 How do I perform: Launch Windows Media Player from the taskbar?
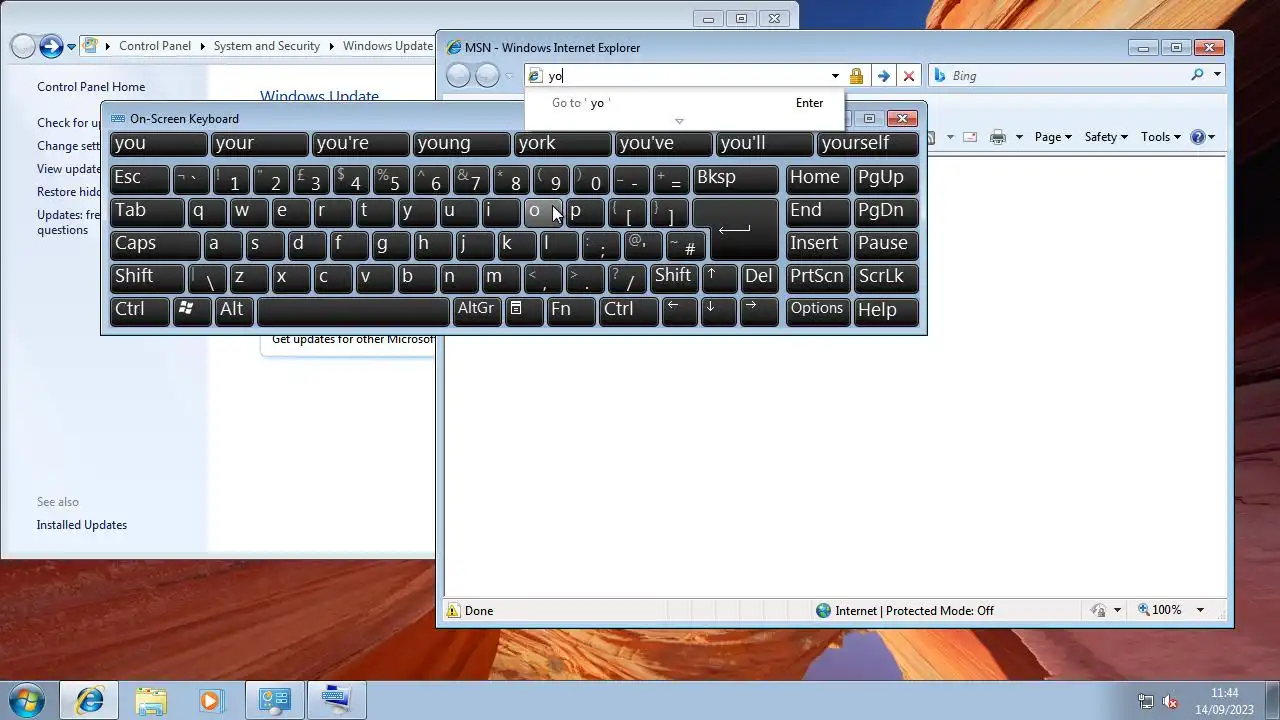pos(211,700)
